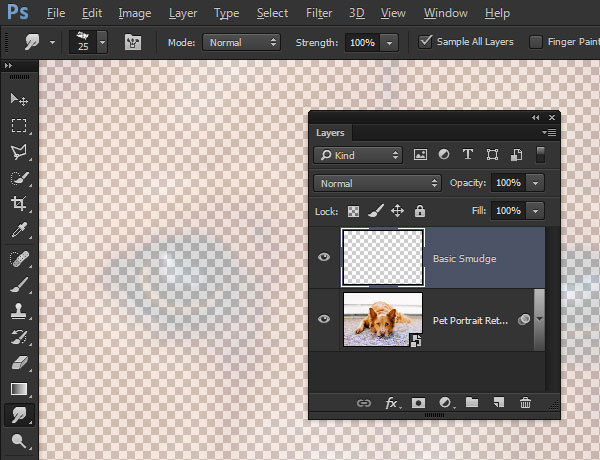Select the Eyedropper tool
Screen dimensions: 600x460
click(x=19, y=230)
